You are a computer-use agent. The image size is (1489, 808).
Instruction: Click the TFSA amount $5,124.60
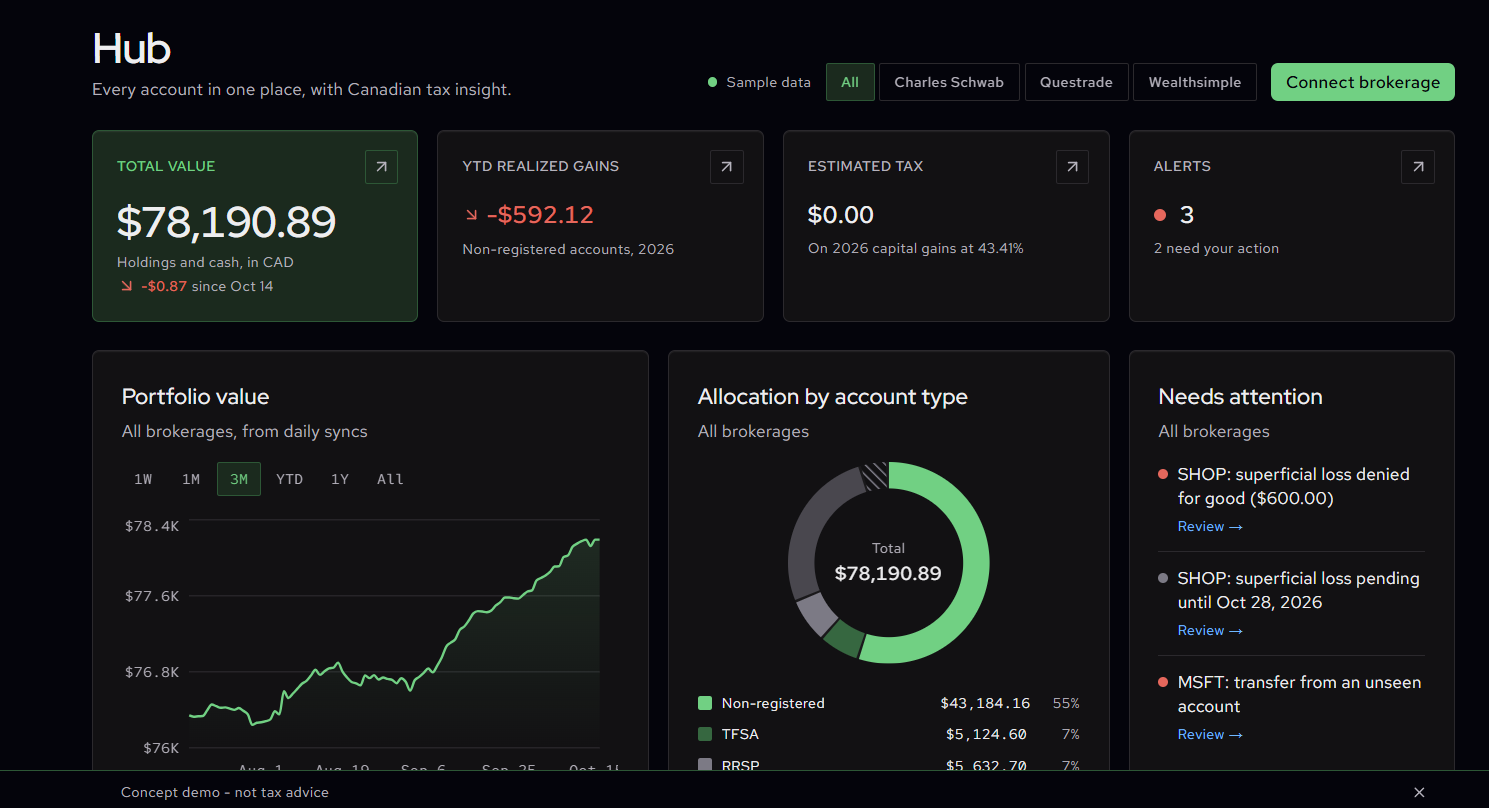coord(986,734)
